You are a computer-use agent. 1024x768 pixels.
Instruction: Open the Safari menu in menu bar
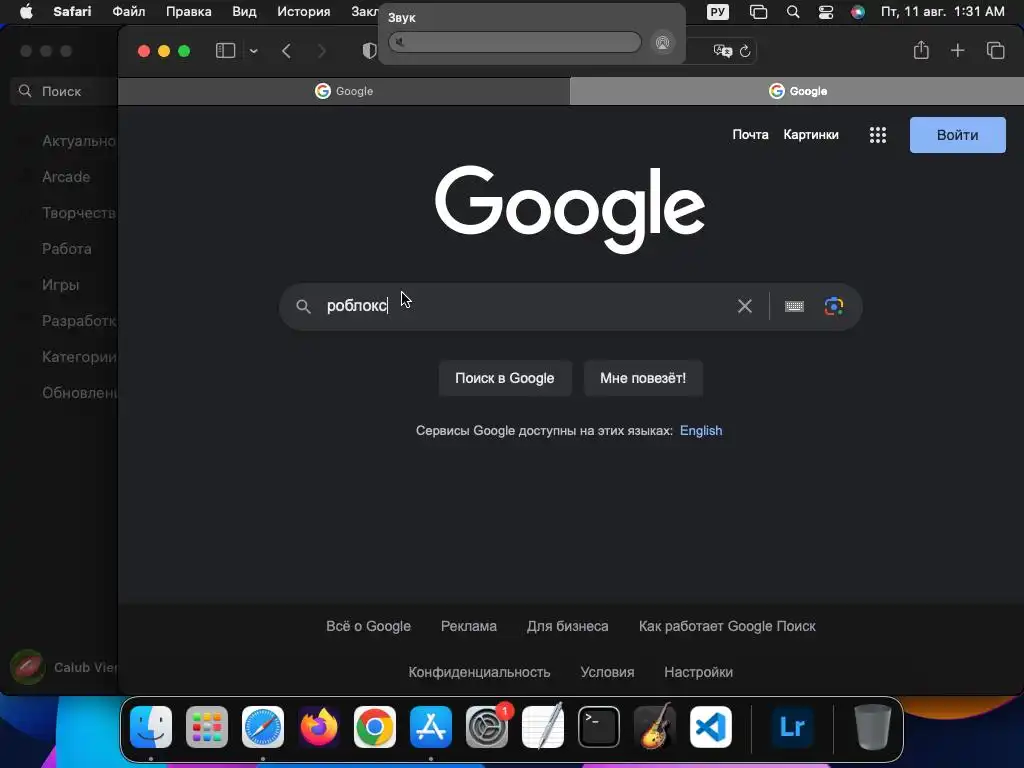click(x=72, y=12)
